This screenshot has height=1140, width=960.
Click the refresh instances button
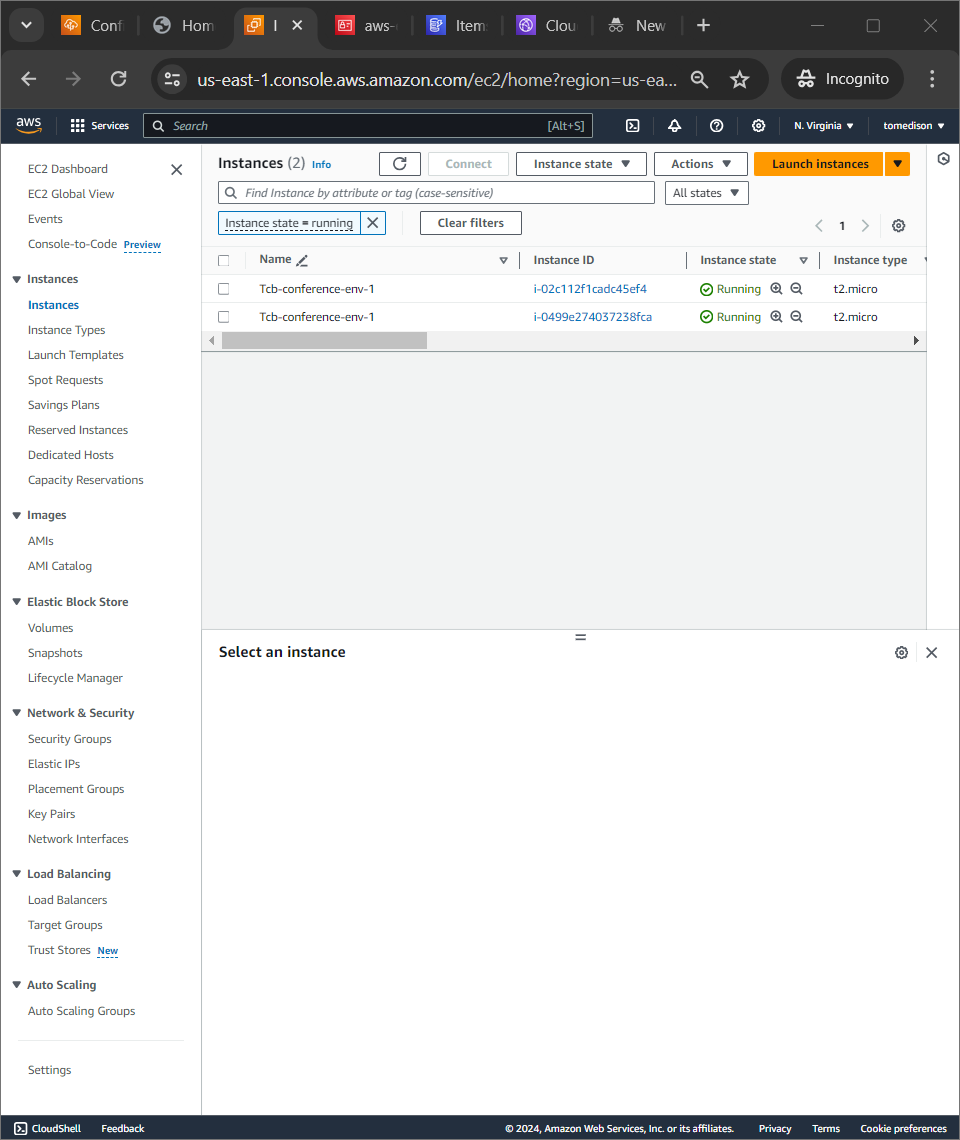click(400, 164)
